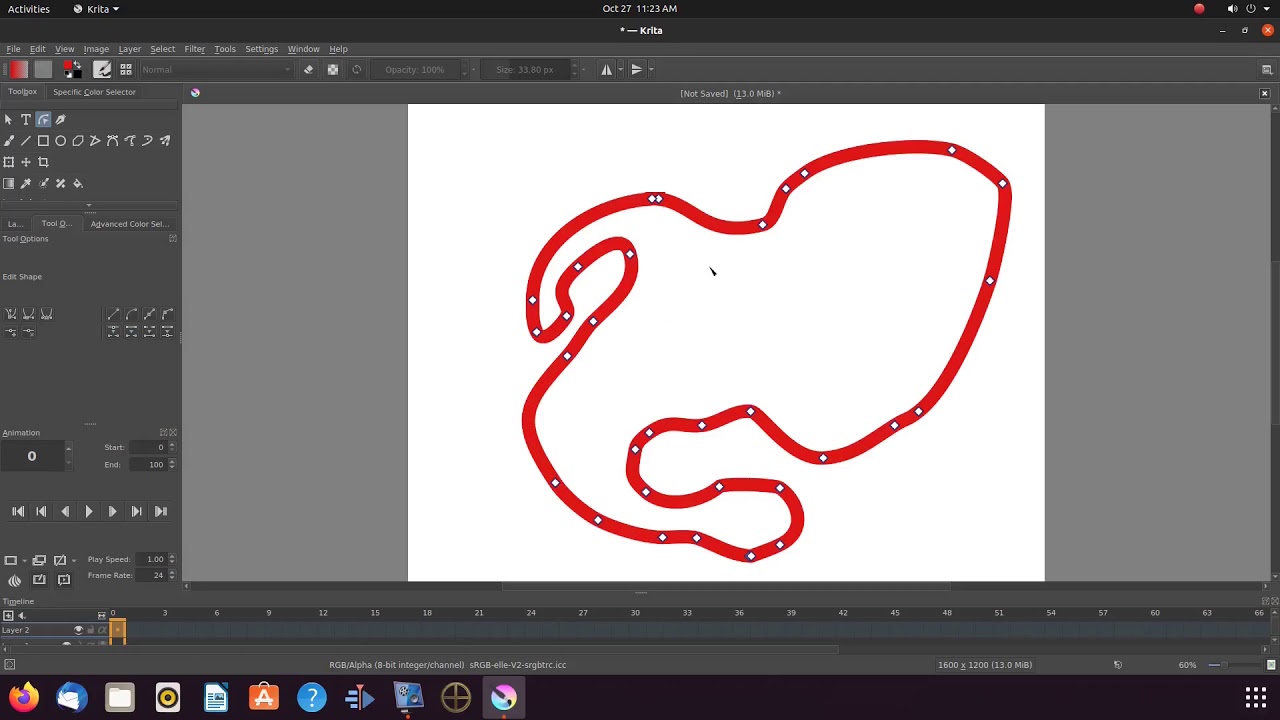
Task: Open the Settings menu
Action: [261, 49]
